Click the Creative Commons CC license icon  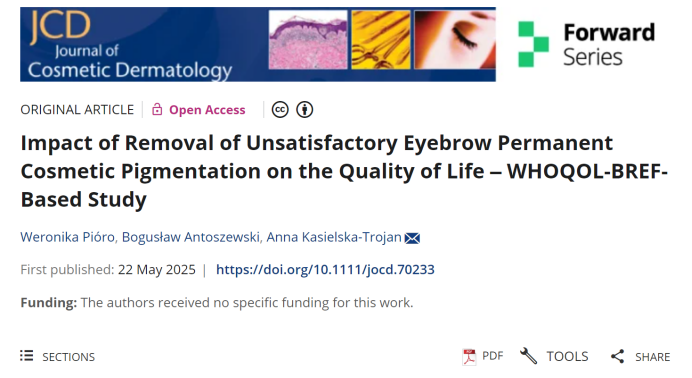(x=280, y=109)
